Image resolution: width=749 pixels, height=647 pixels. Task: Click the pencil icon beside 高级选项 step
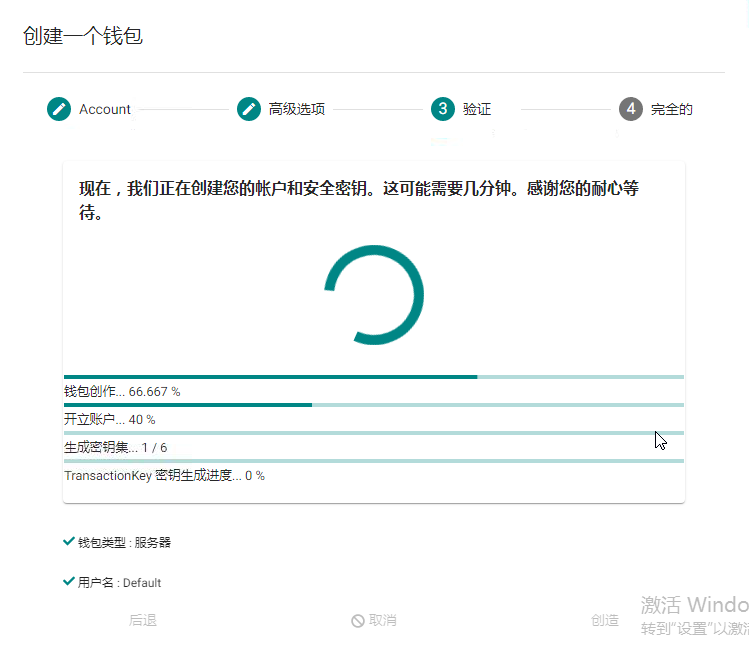pos(249,109)
